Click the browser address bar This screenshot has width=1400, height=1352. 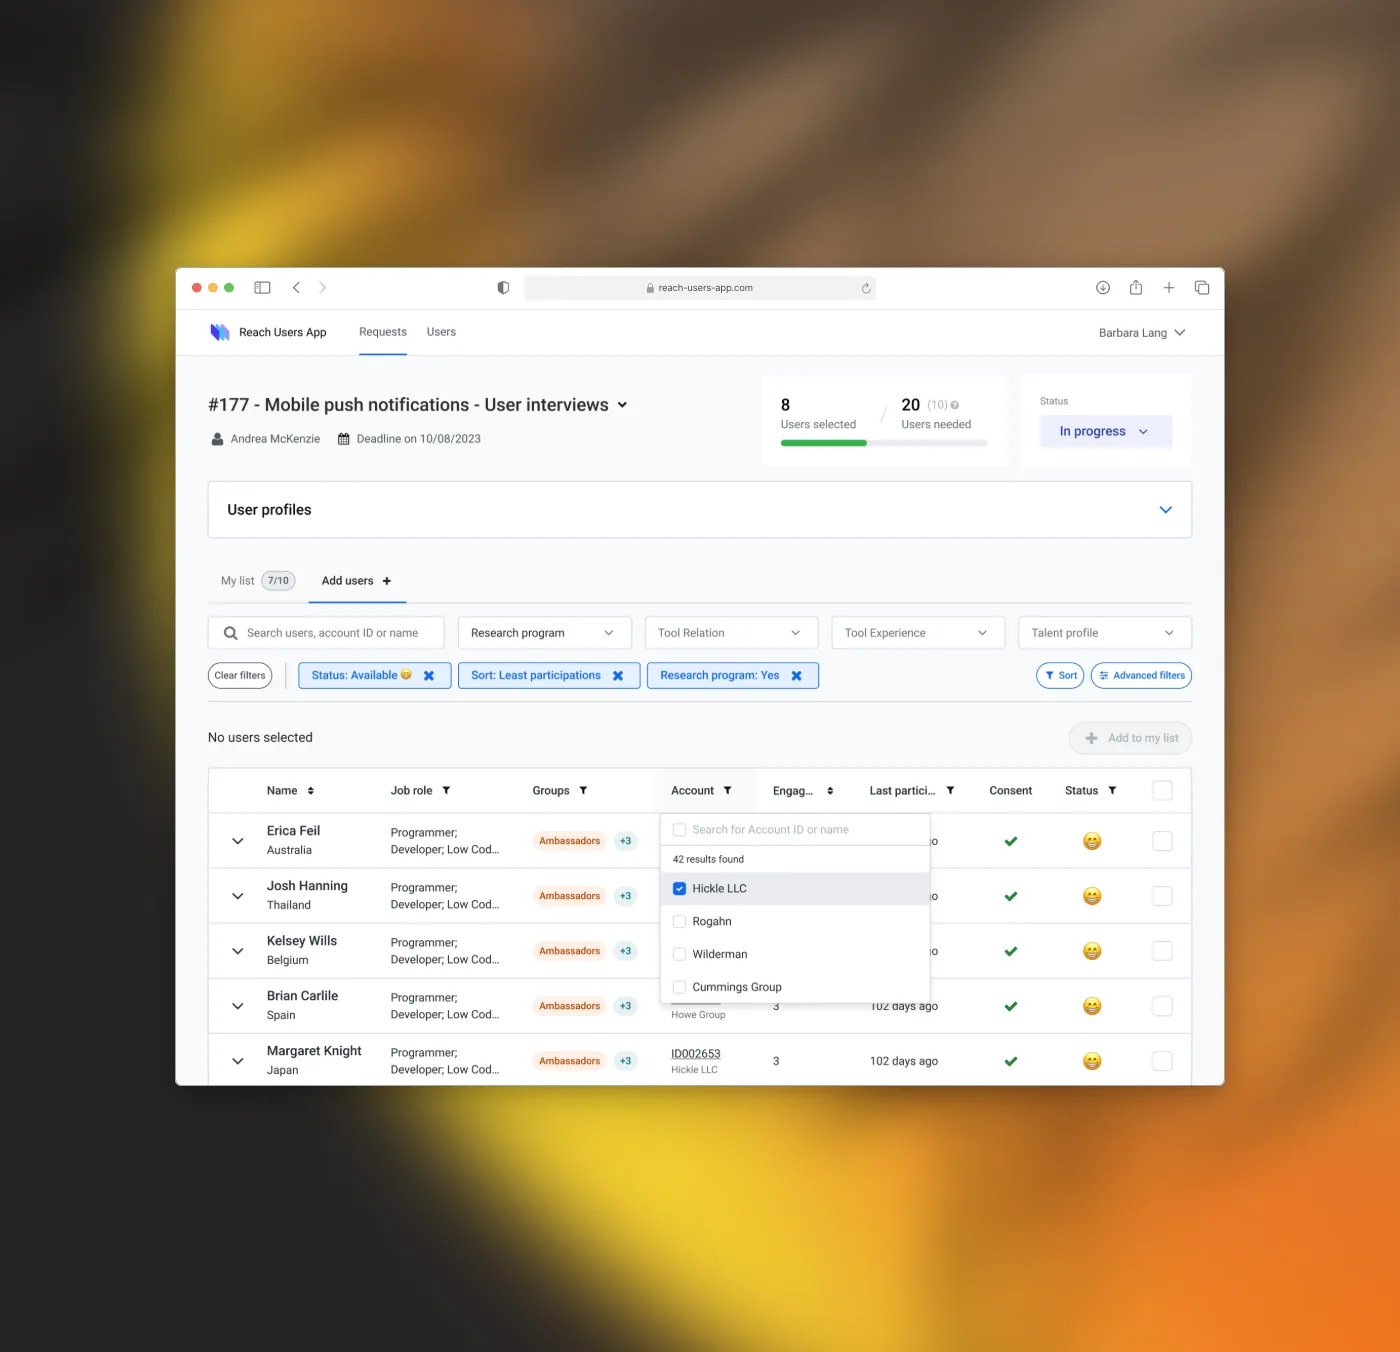[x=700, y=288]
